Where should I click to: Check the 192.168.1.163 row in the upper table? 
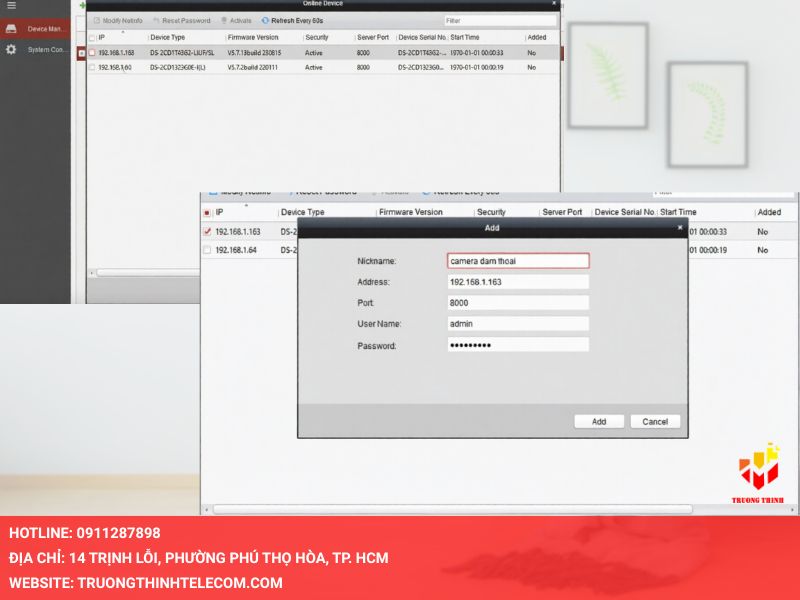point(92,53)
